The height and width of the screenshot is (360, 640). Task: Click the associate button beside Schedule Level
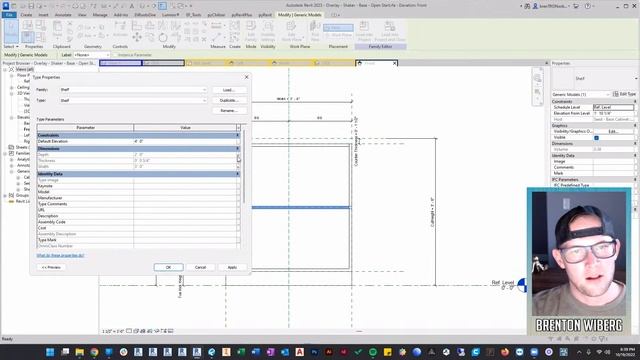(635, 107)
